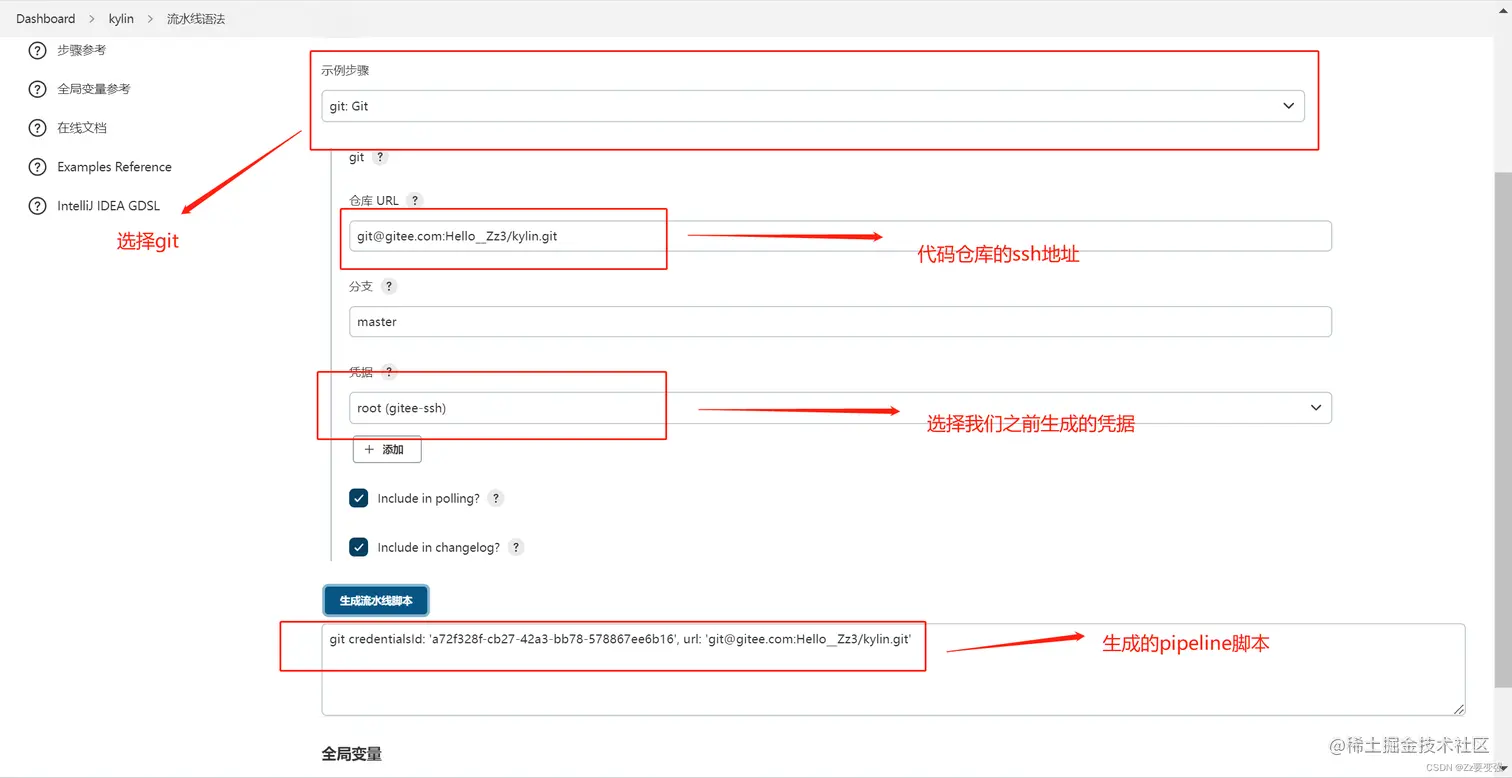
Task: Open 全局变量参考 sidebar link
Action: point(94,89)
